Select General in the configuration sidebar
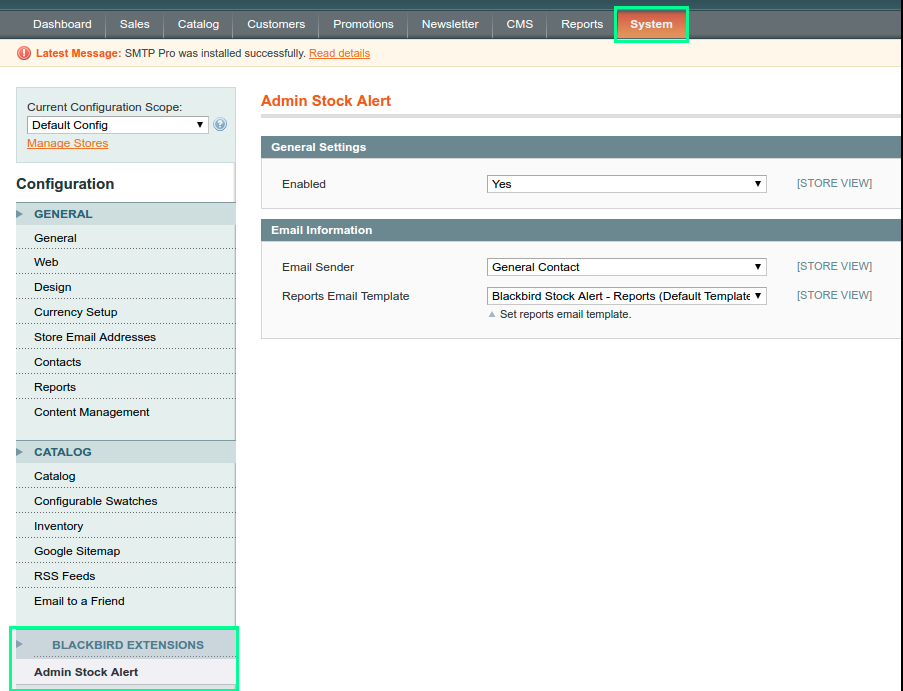This screenshot has width=903, height=691. pyautogui.click(x=126, y=238)
